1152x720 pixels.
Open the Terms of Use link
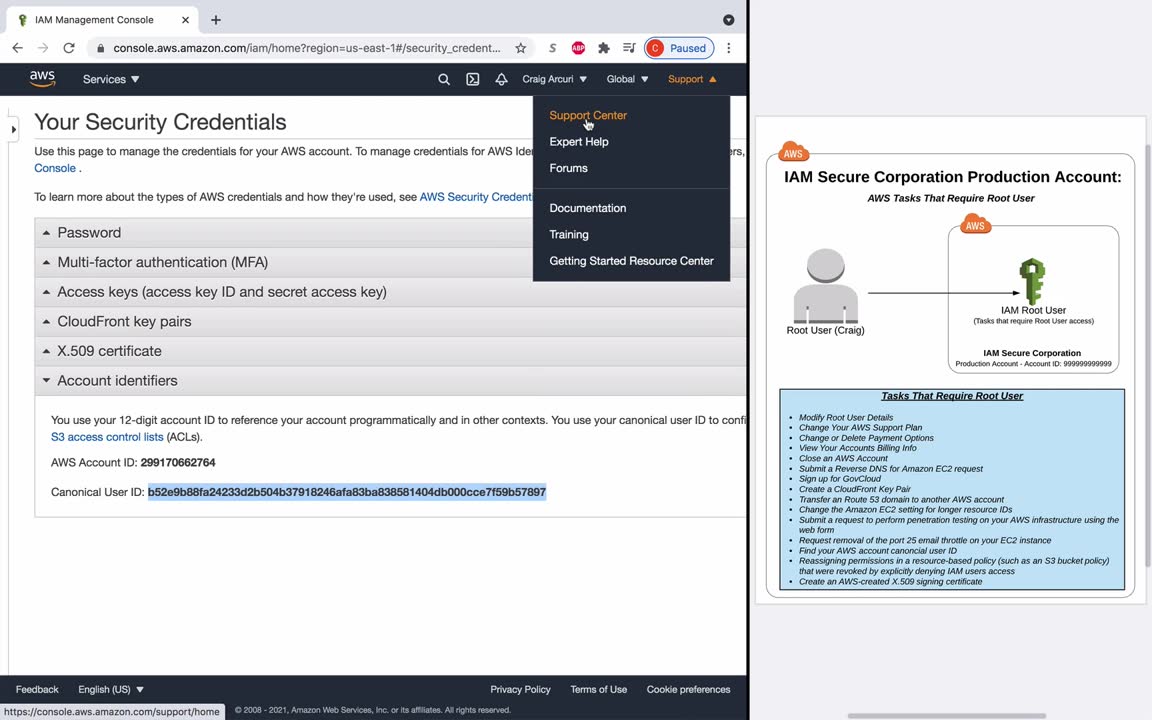point(599,689)
